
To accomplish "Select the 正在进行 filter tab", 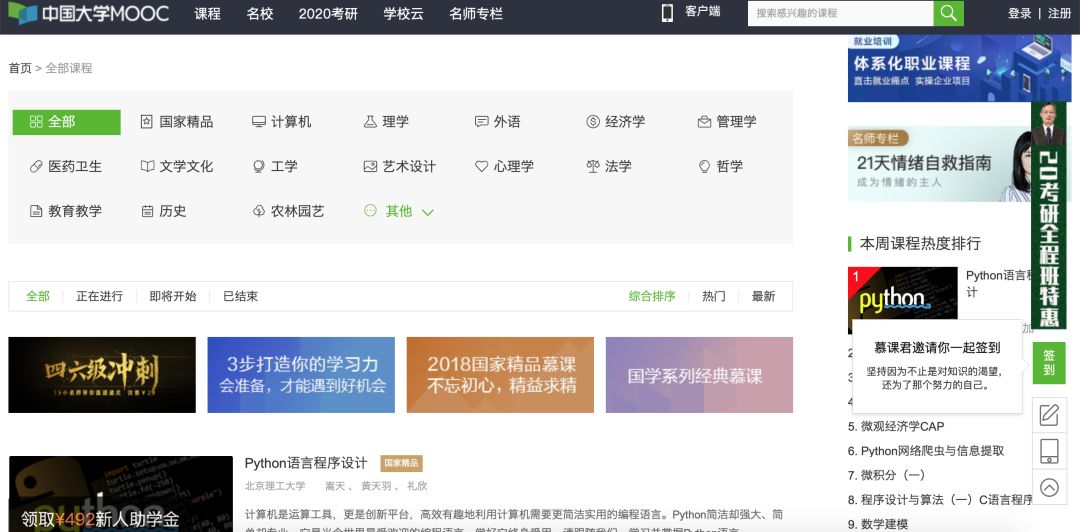I will pos(99,296).
